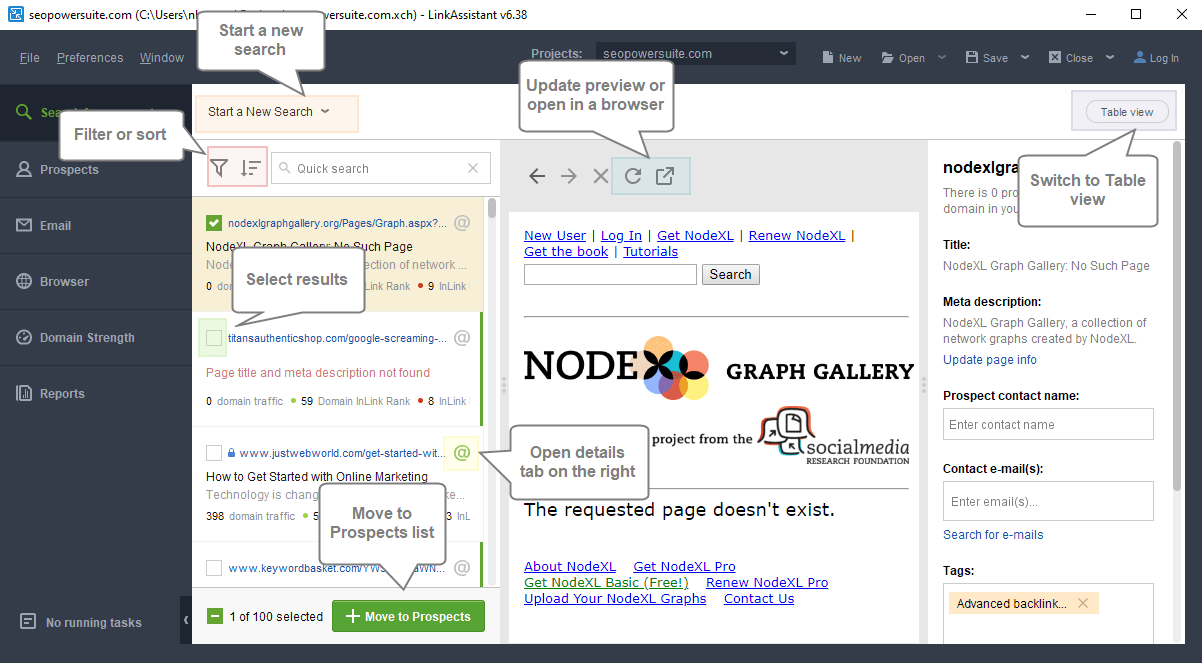
Task: Uncheck the nodexlgraphgallery.org result checkbox
Action: pos(214,223)
